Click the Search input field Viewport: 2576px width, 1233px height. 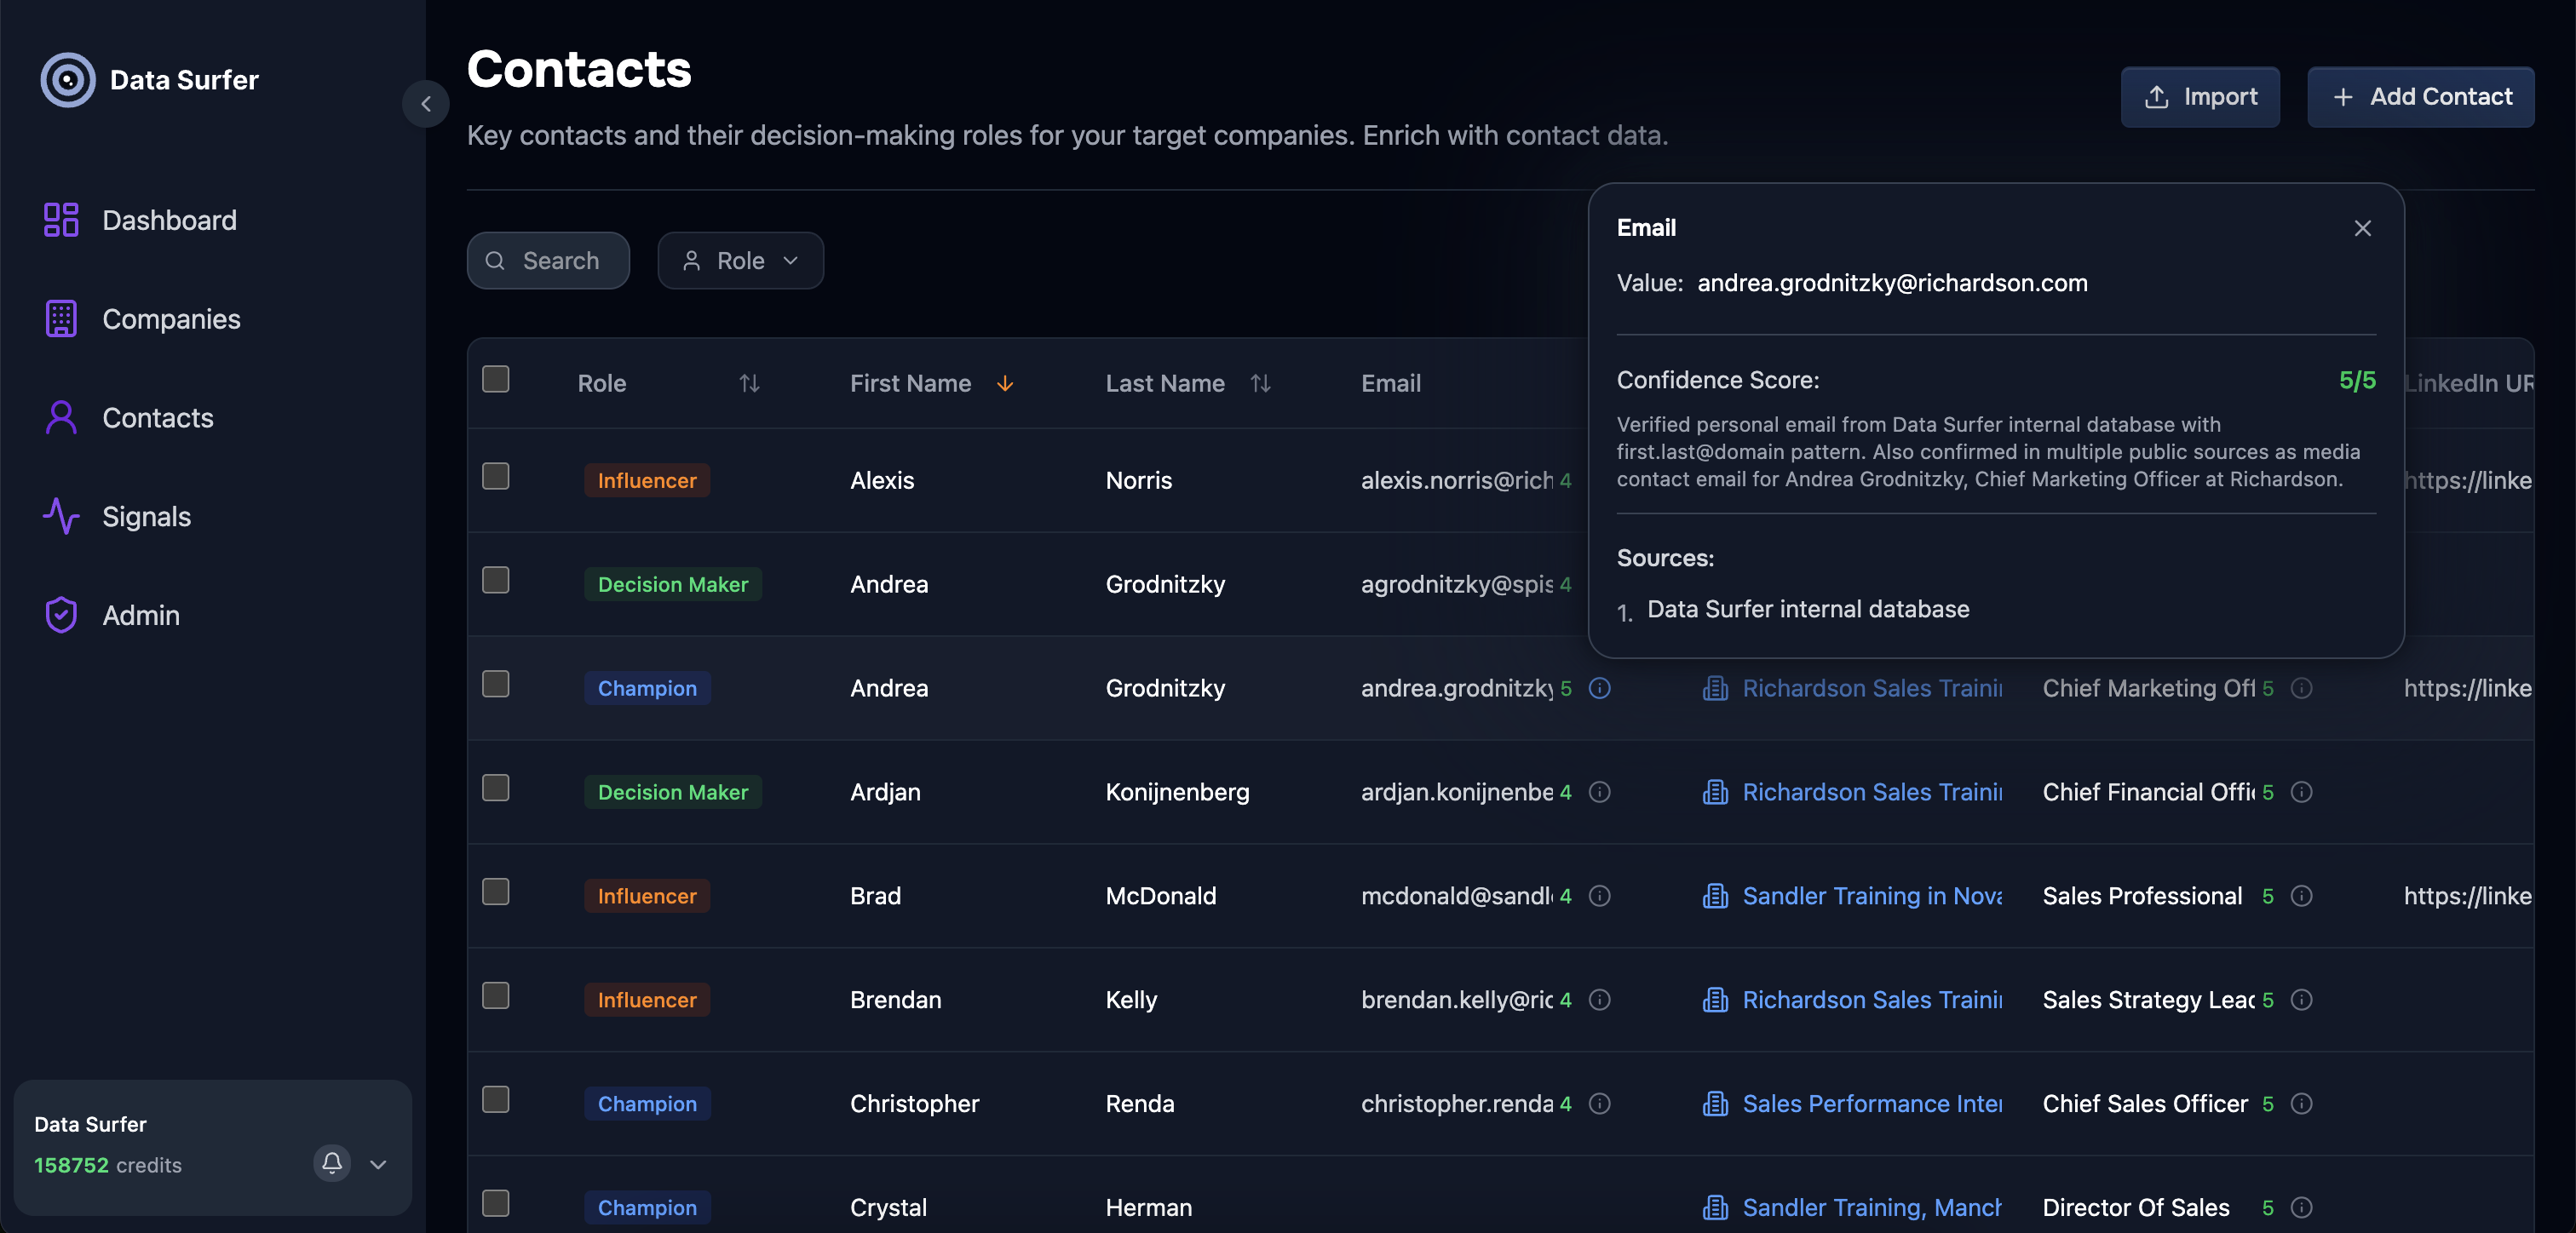click(548, 260)
